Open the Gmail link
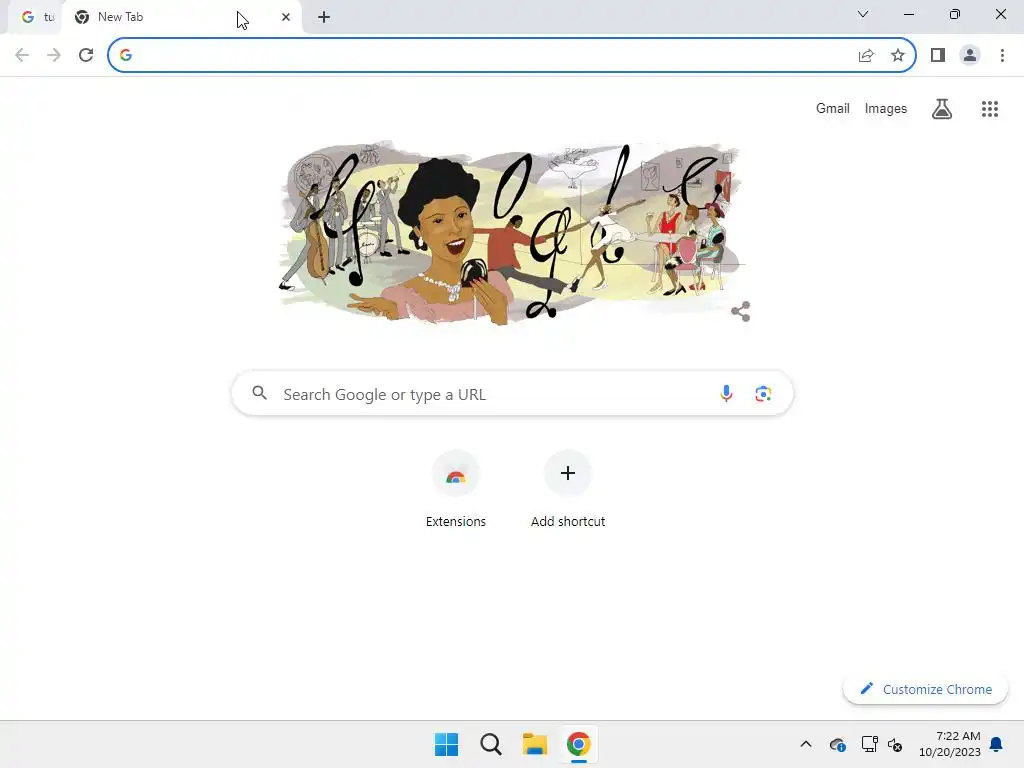The height and width of the screenshot is (768, 1024). click(832, 108)
